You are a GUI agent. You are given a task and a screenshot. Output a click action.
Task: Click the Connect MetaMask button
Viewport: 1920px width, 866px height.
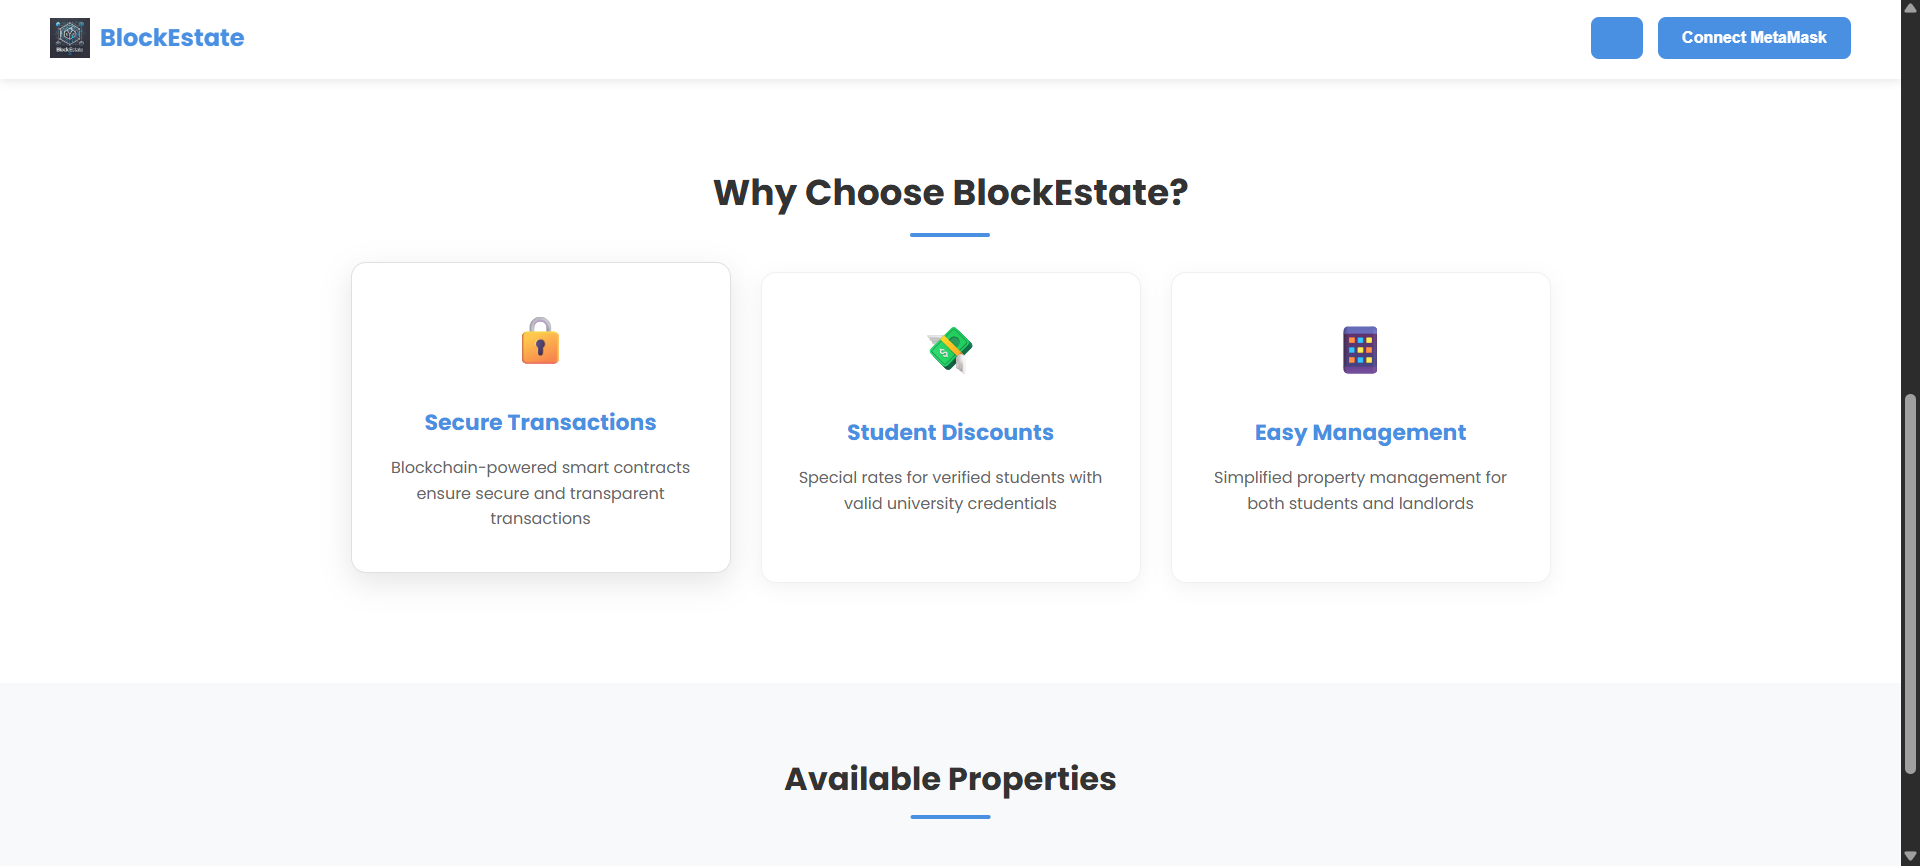[x=1753, y=38]
